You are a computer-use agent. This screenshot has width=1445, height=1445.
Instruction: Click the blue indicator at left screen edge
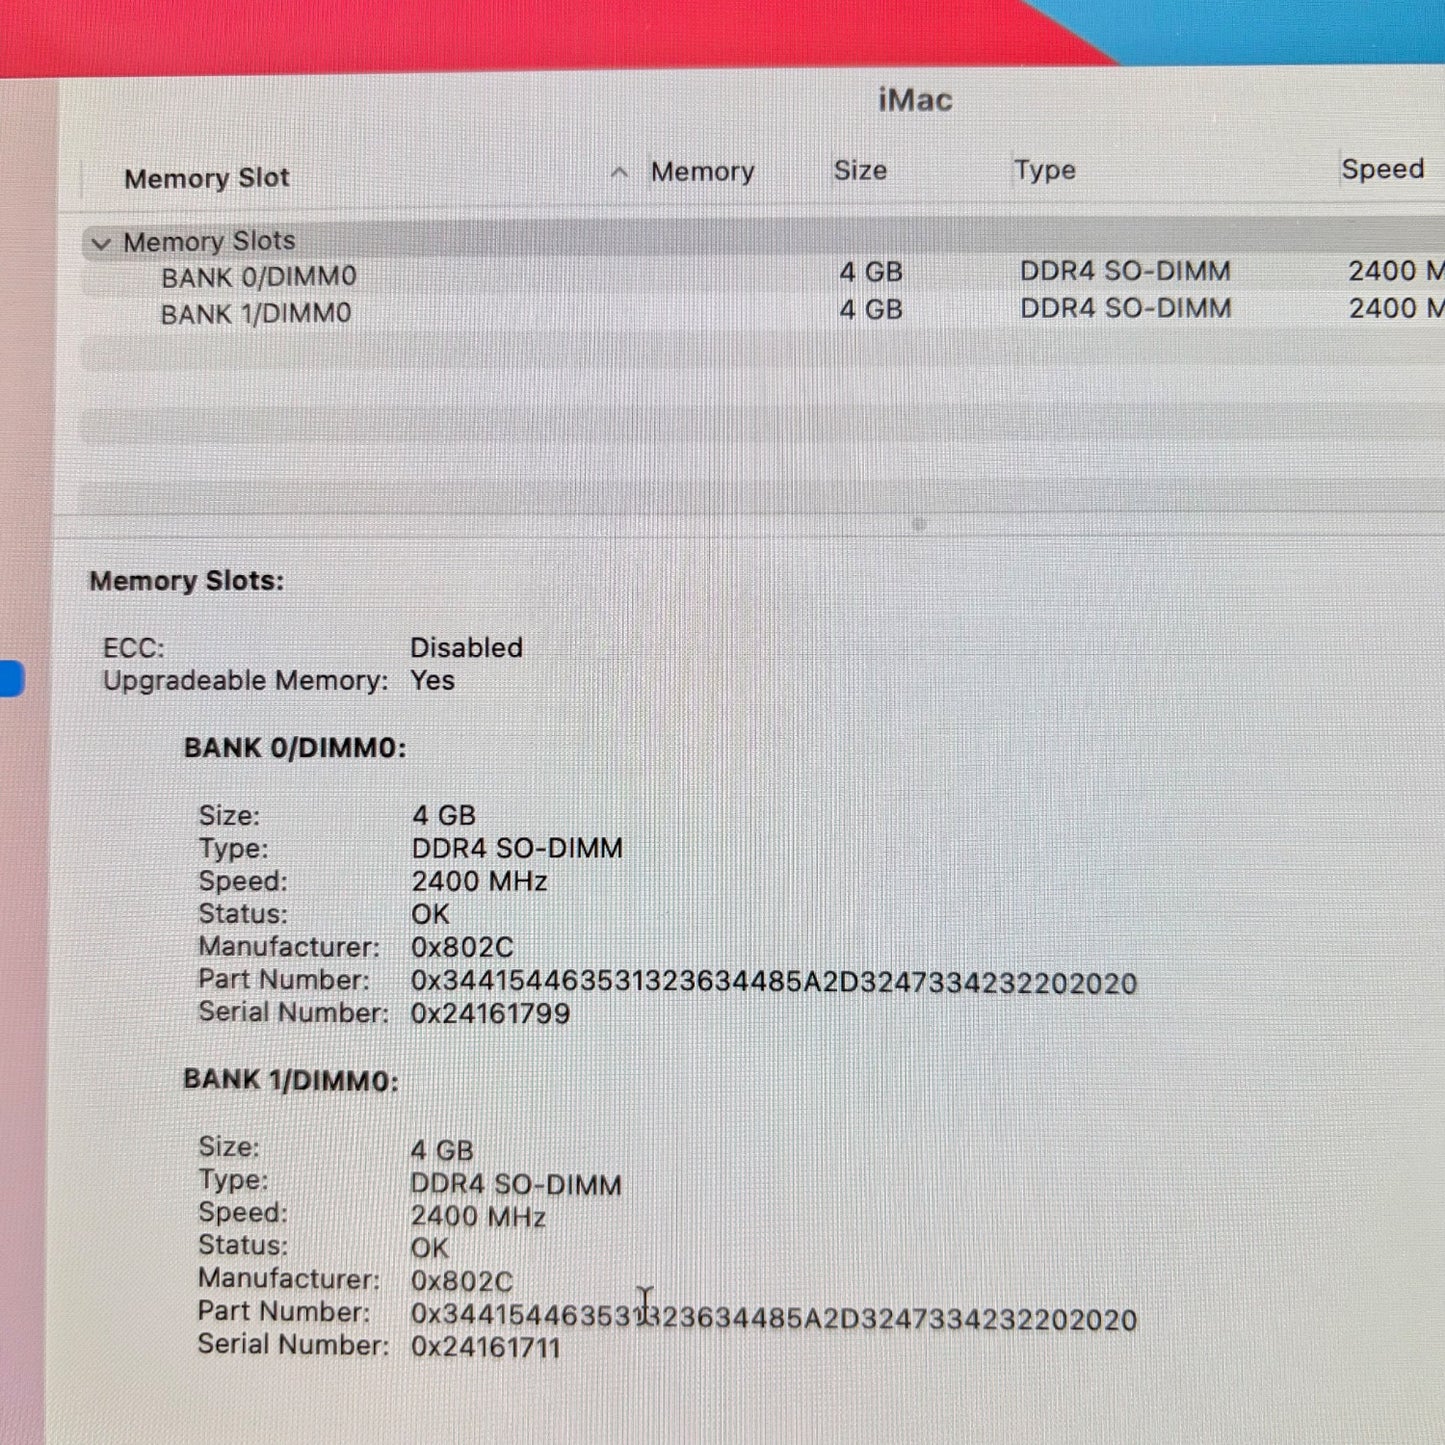point(10,678)
